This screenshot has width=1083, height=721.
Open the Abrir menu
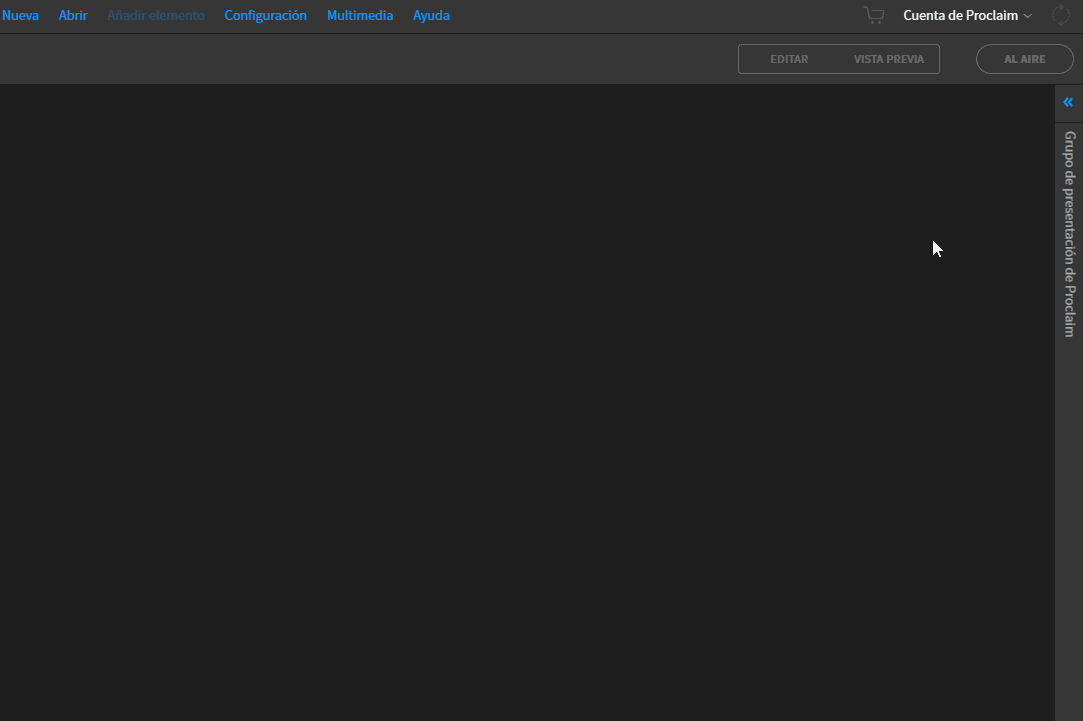click(x=73, y=15)
